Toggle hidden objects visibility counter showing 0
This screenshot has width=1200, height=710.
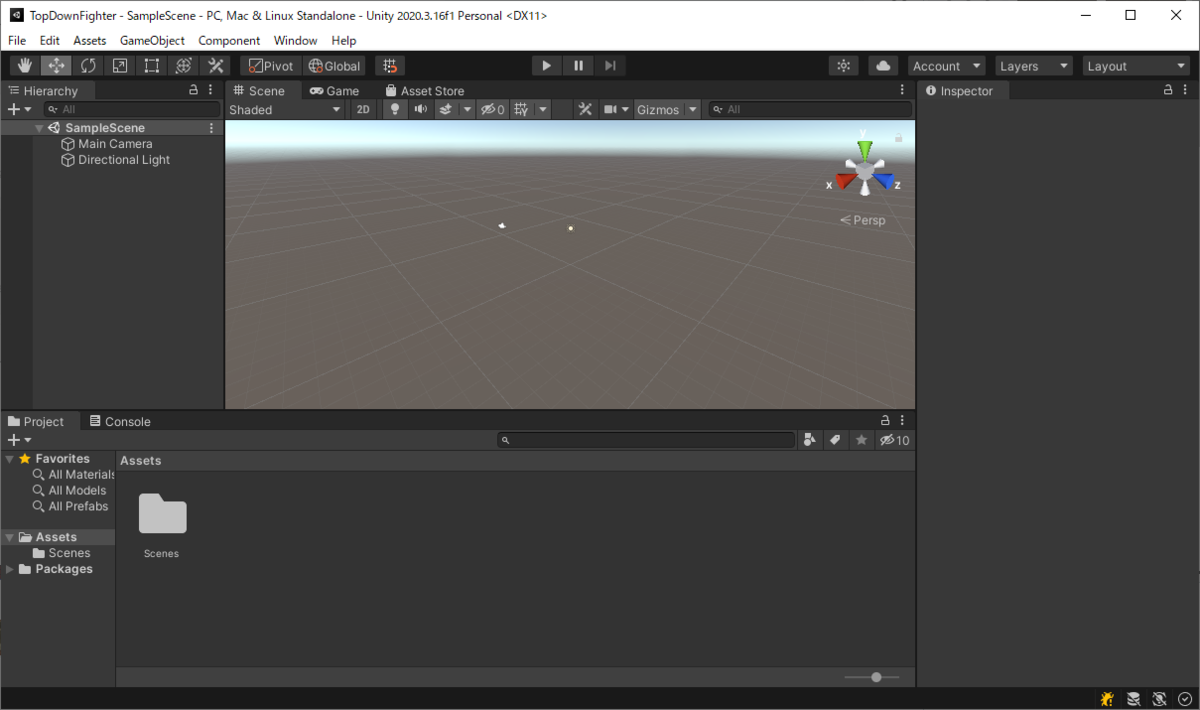pos(492,110)
